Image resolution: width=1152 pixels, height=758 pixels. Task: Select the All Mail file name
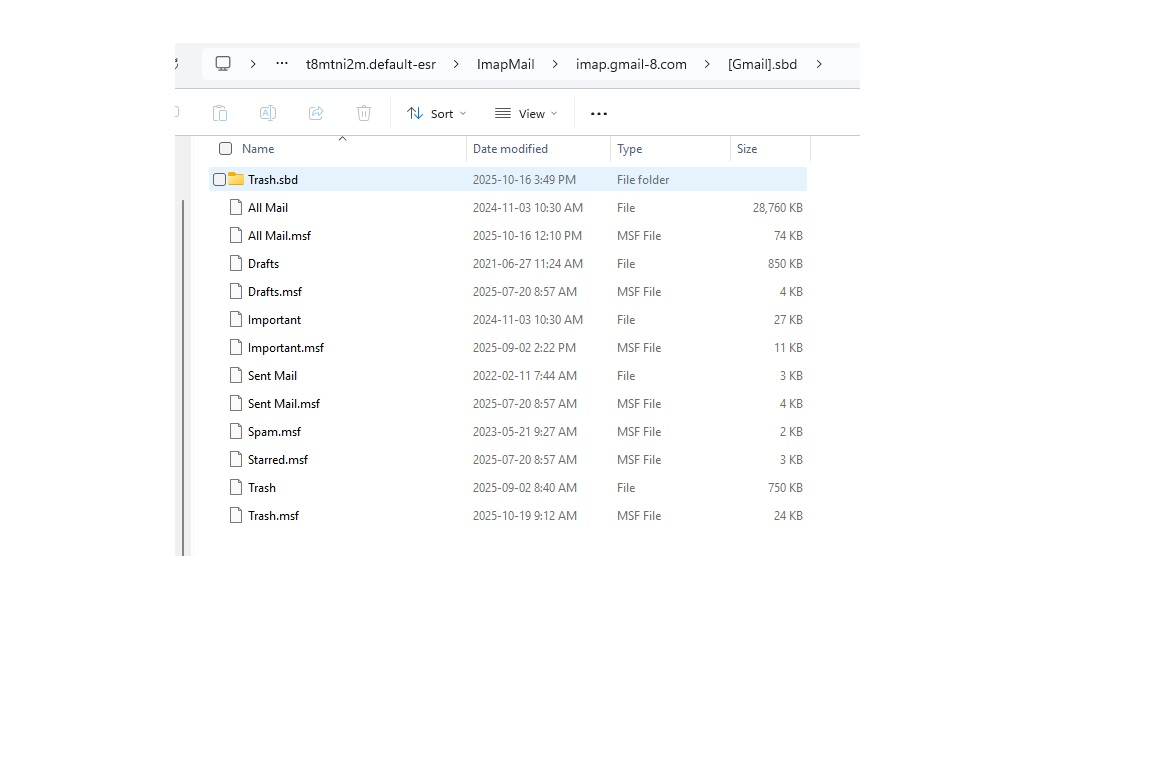(267, 207)
